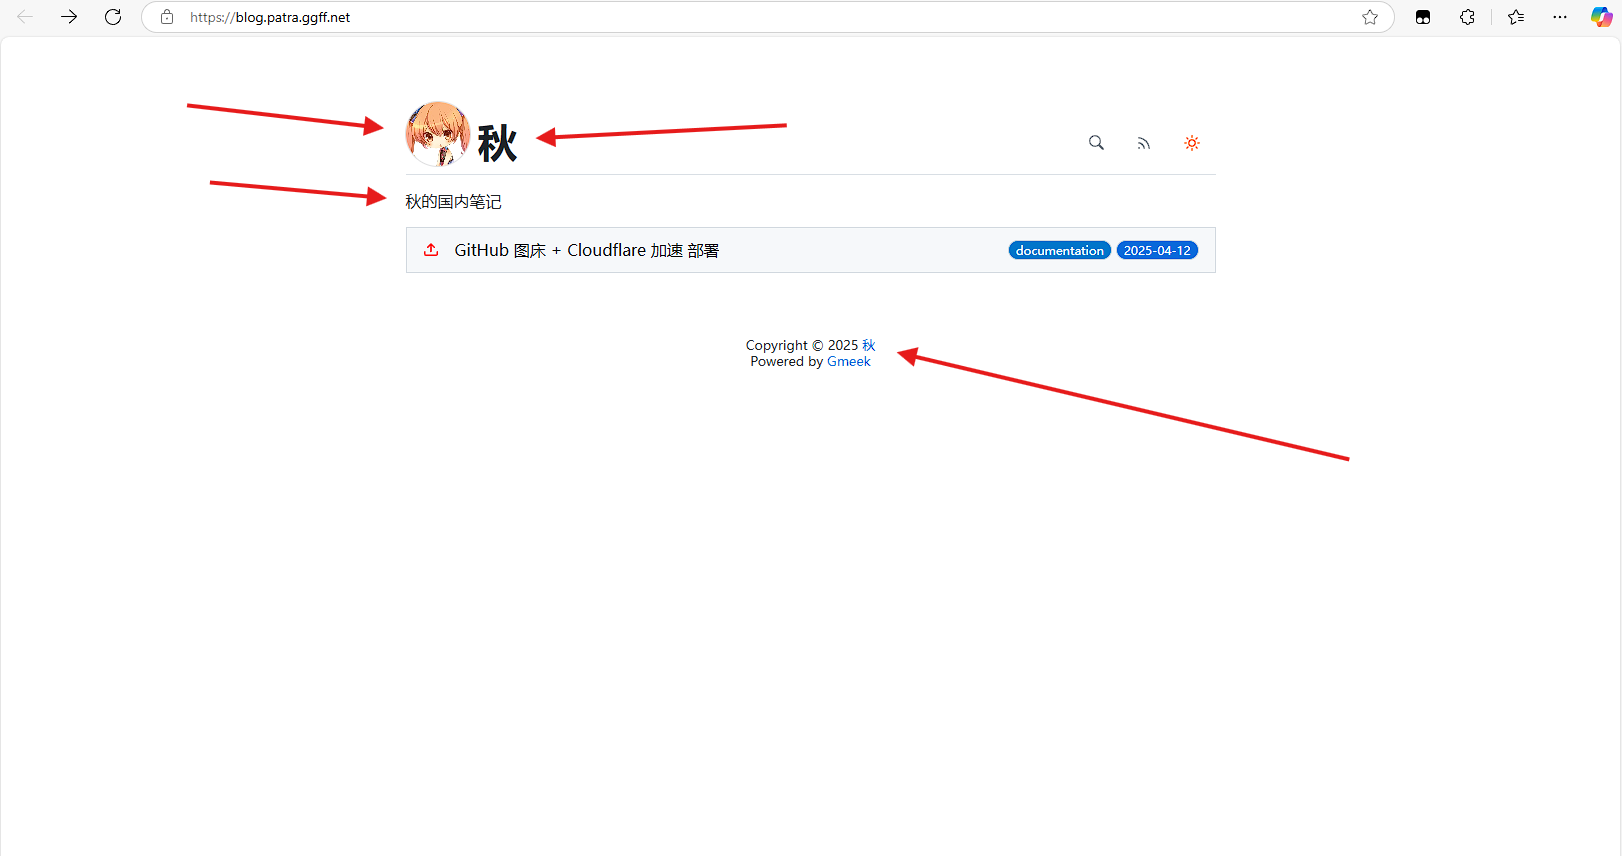The width and height of the screenshot is (1622, 856).
Task: Click the blog search magnifier icon
Action: point(1096,143)
